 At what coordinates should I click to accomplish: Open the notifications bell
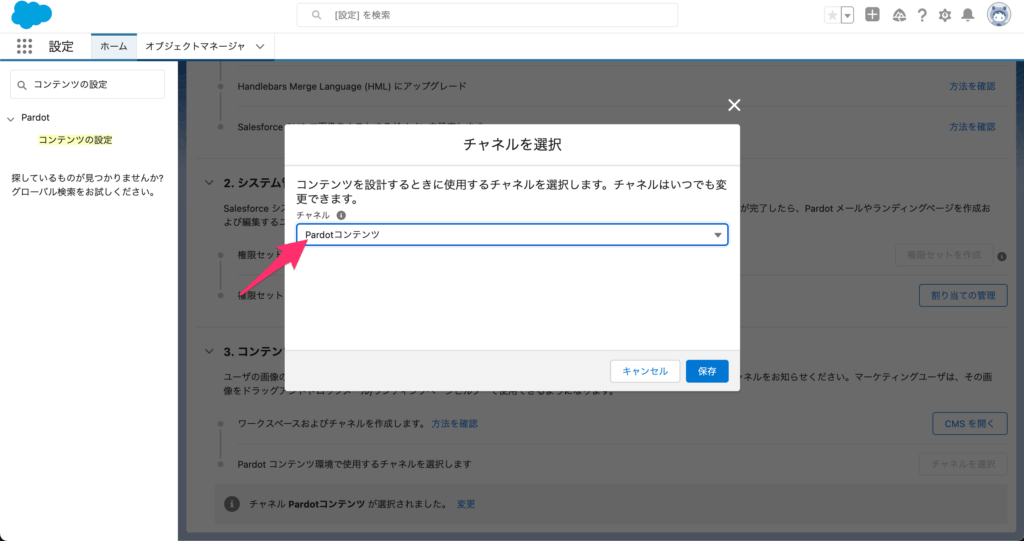tap(967, 15)
